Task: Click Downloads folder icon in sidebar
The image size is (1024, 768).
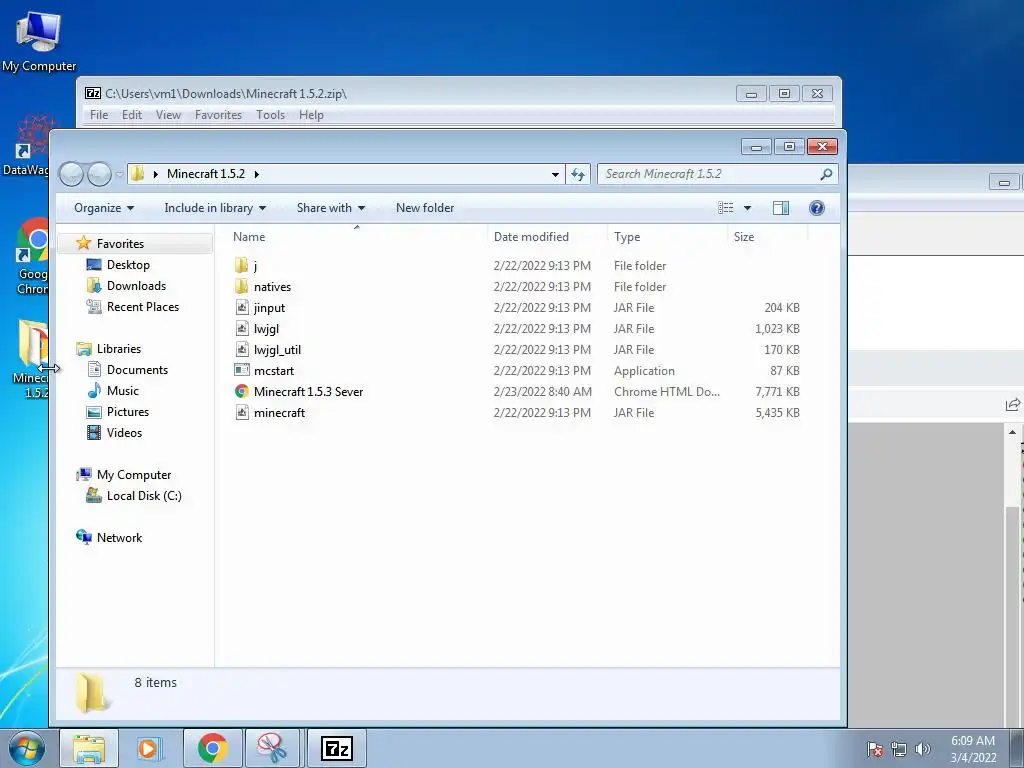Action: [94, 285]
